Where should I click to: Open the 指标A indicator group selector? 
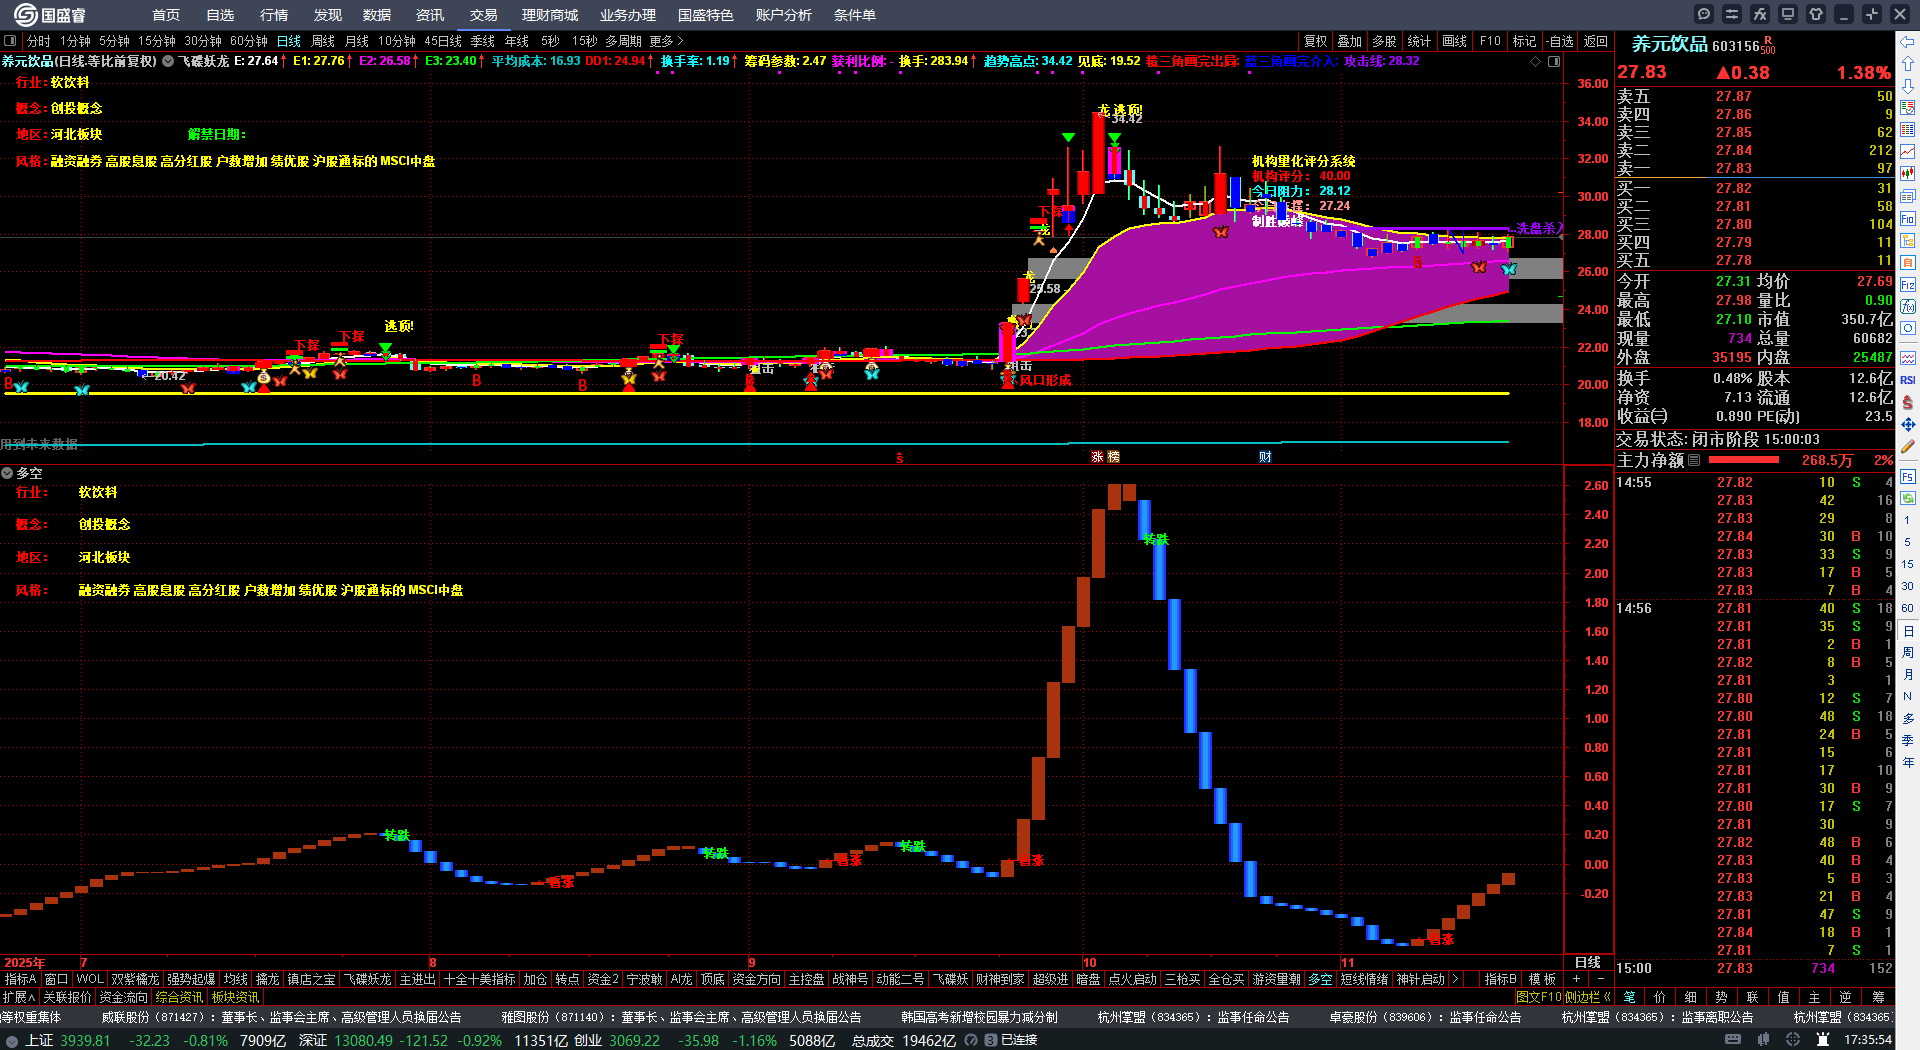point(20,979)
